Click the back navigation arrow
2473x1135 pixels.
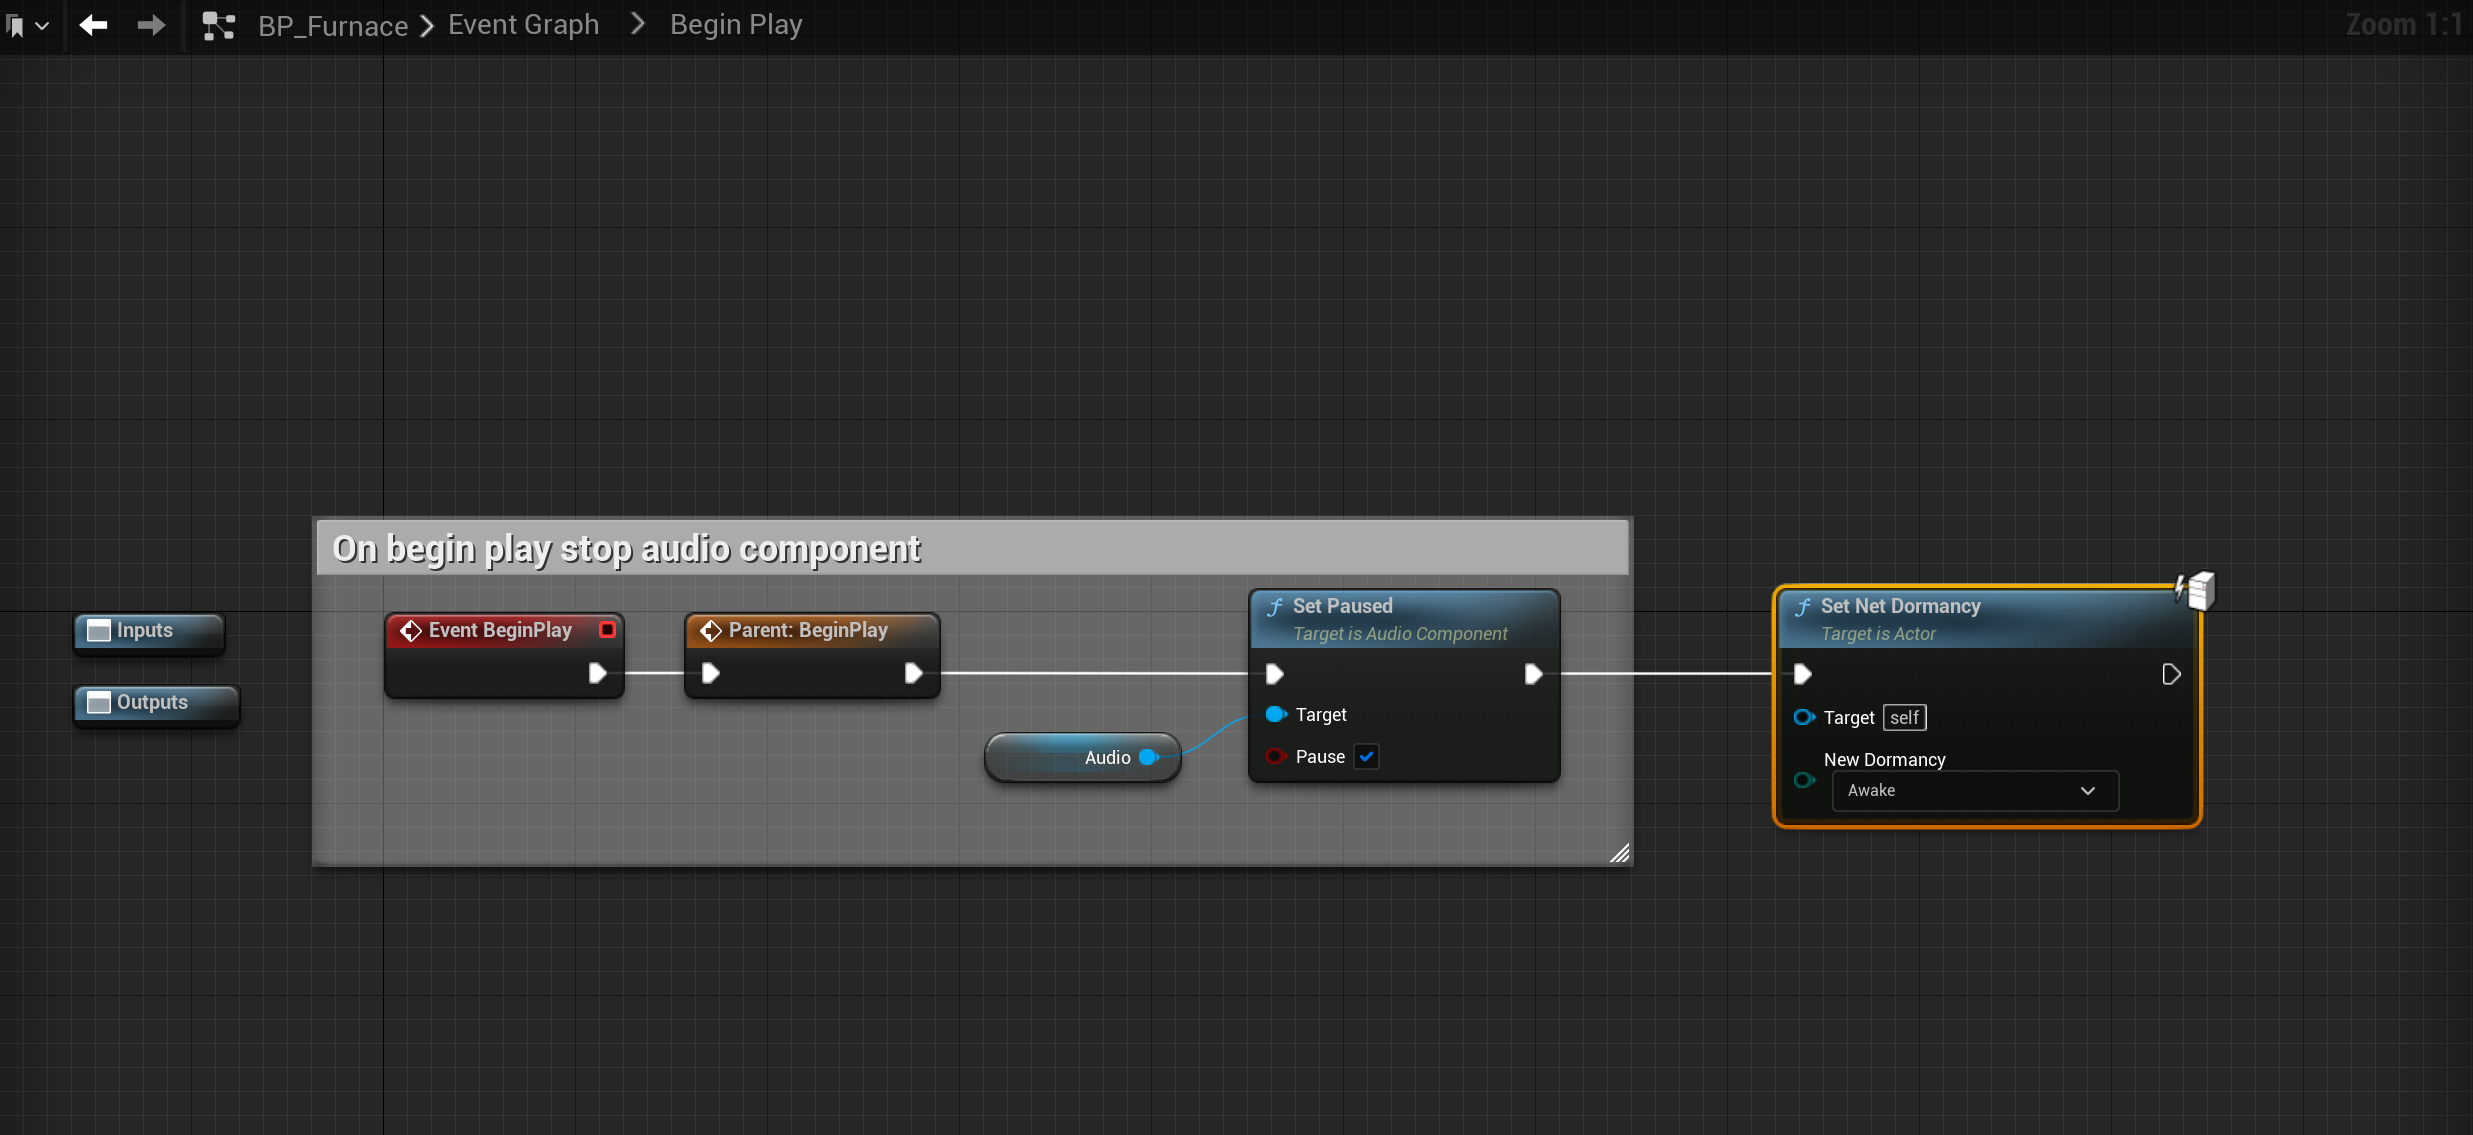93,25
